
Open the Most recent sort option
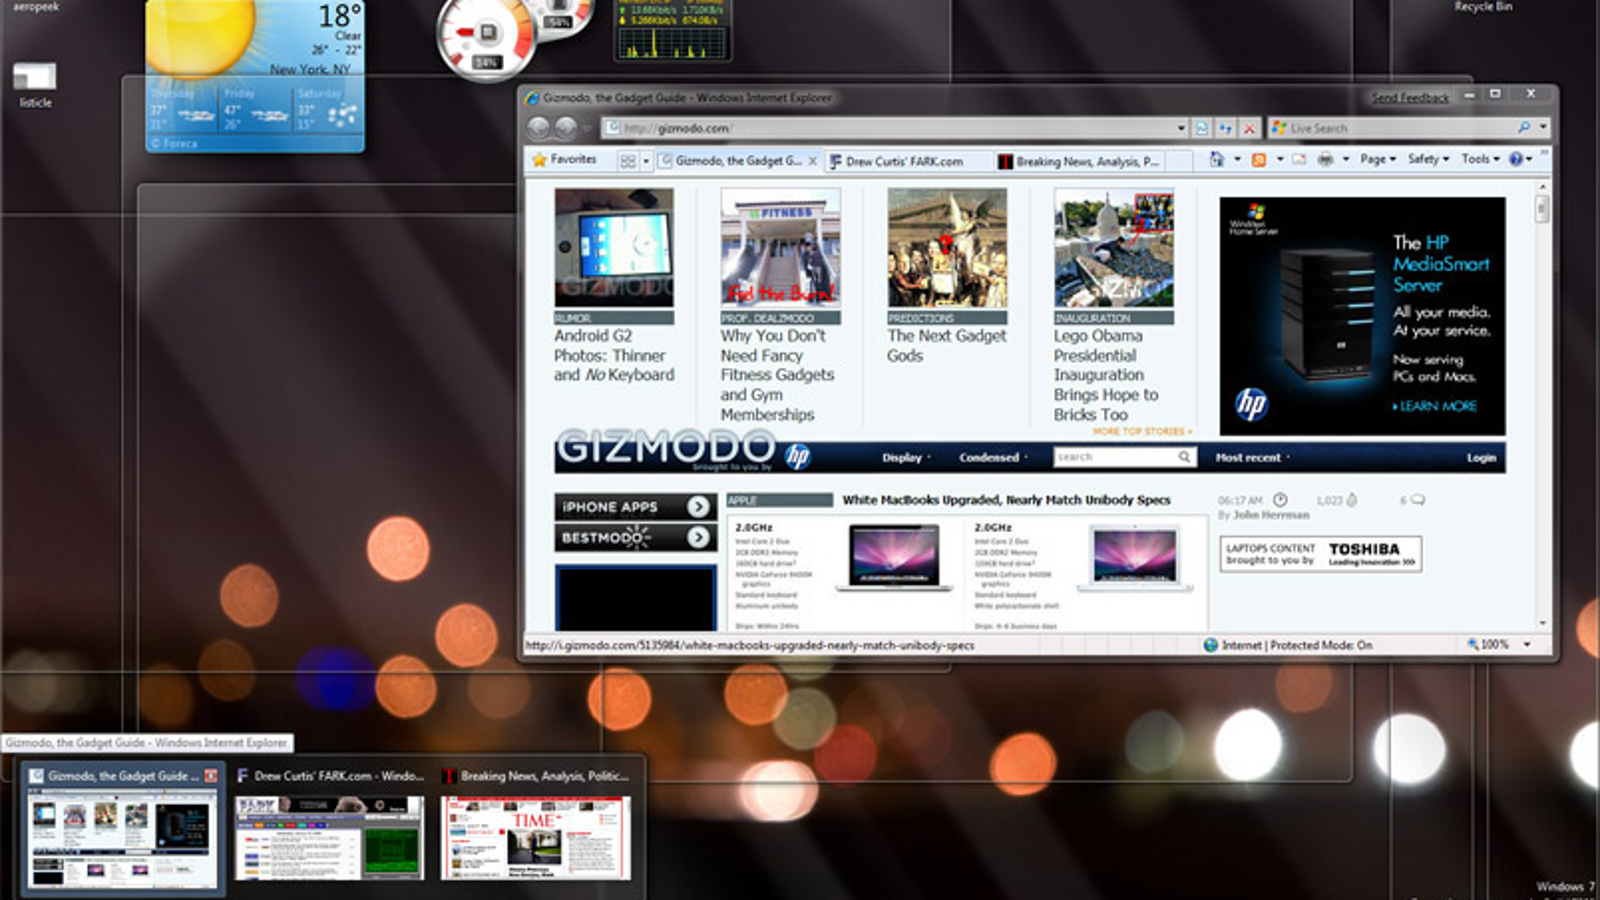click(x=1252, y=457)
